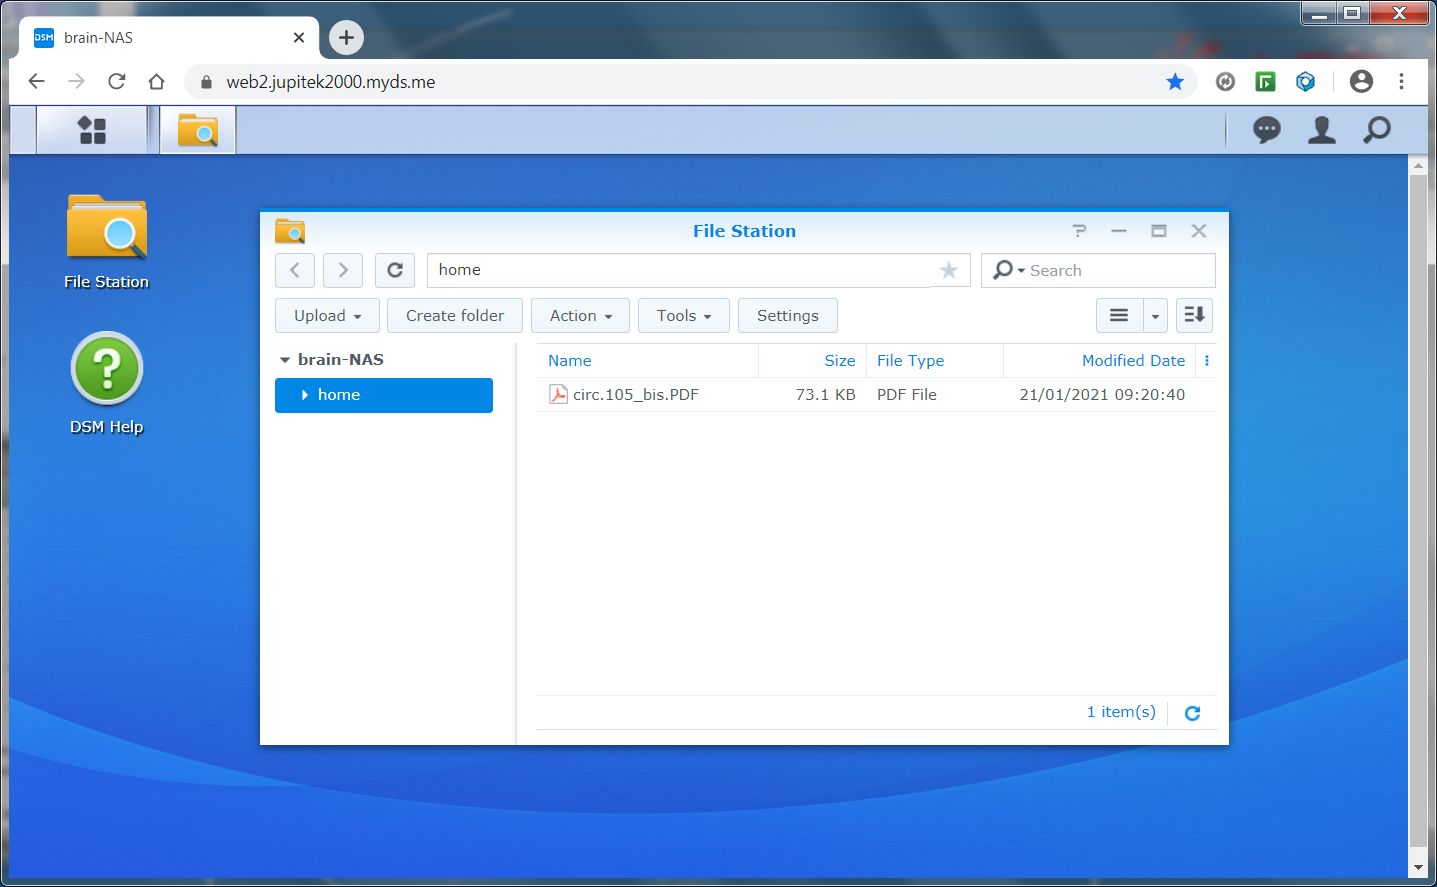Click File Station forward arrow
Image resolution: width=1437 pixels, height=887 pixels.
click(343, 270)
